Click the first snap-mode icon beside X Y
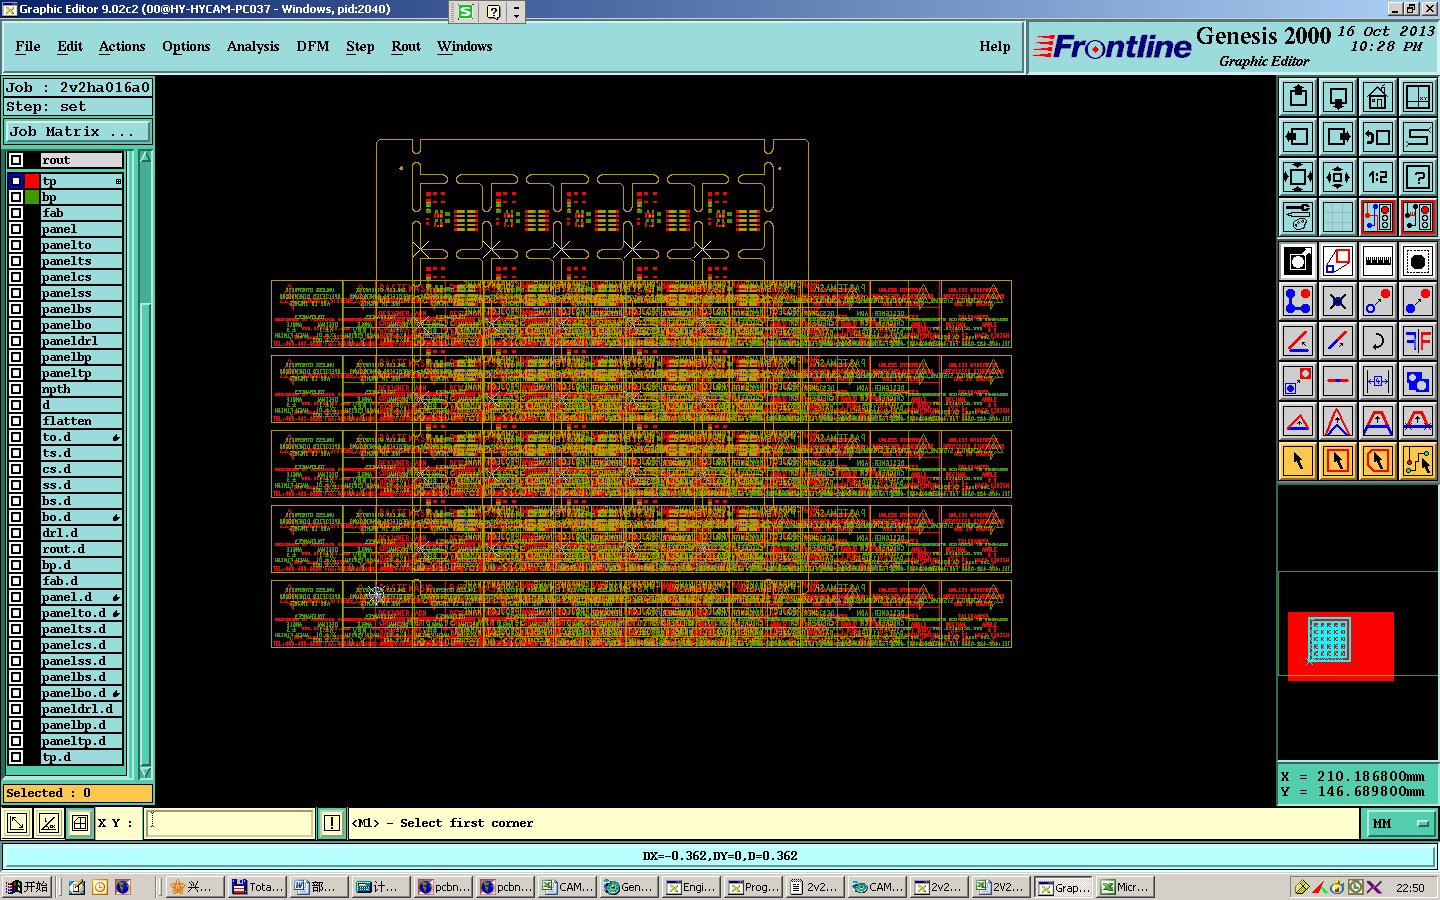 17,823
